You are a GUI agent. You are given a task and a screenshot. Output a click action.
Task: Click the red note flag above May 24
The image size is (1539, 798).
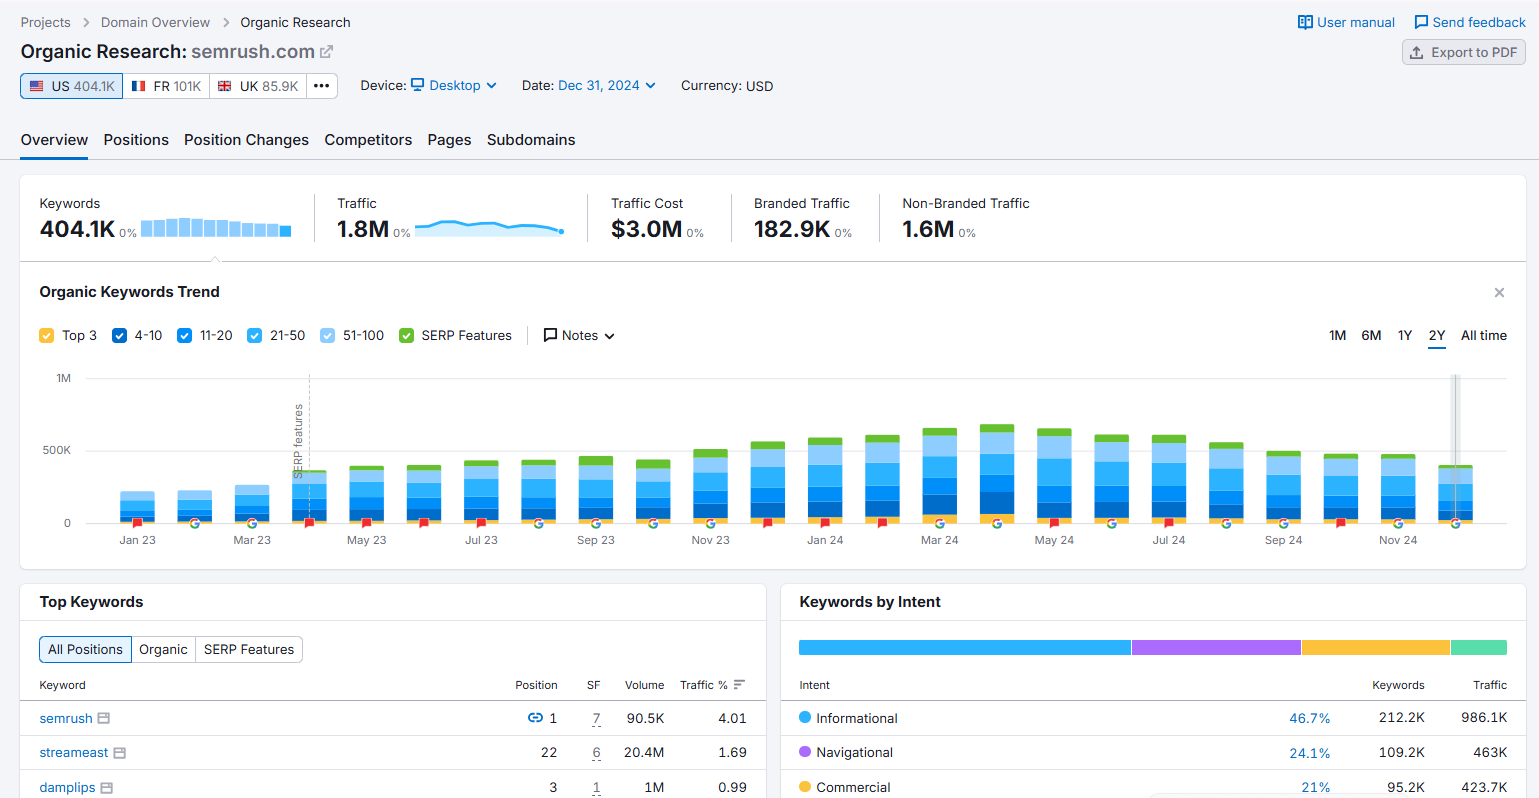coord(1054,523)
